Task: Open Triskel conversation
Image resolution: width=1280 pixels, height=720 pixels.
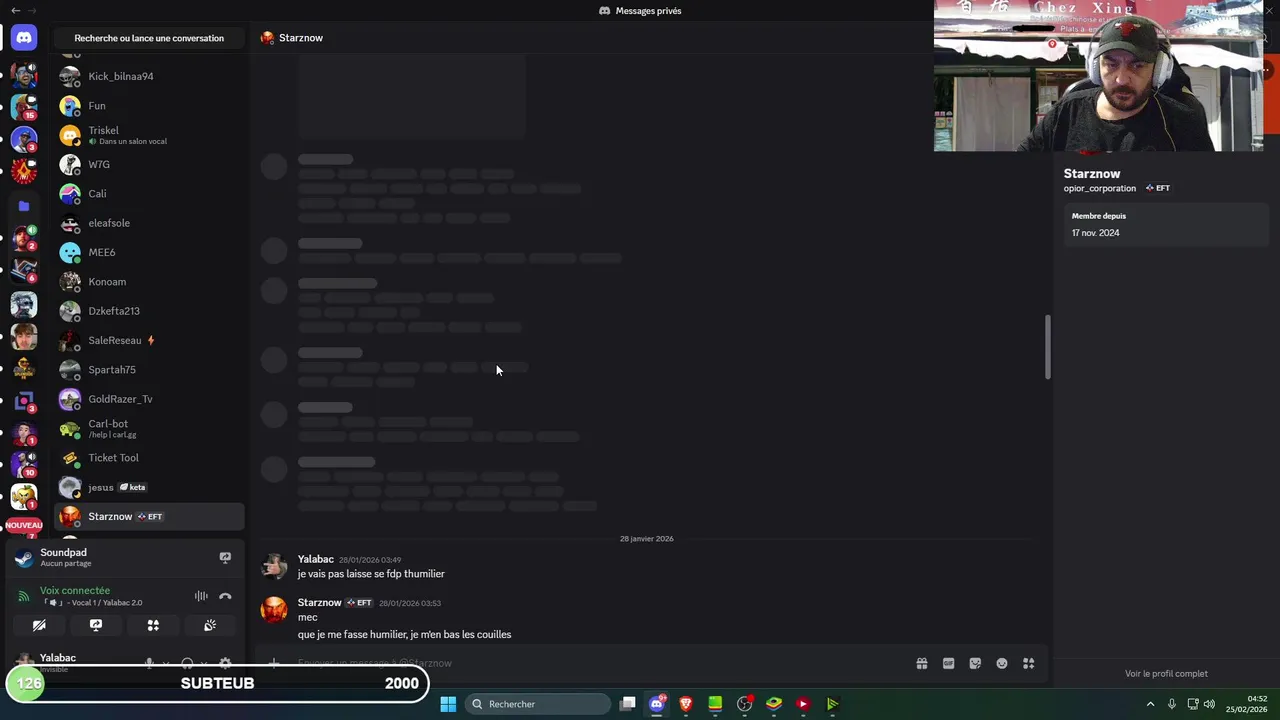Action: click(149, 135)
